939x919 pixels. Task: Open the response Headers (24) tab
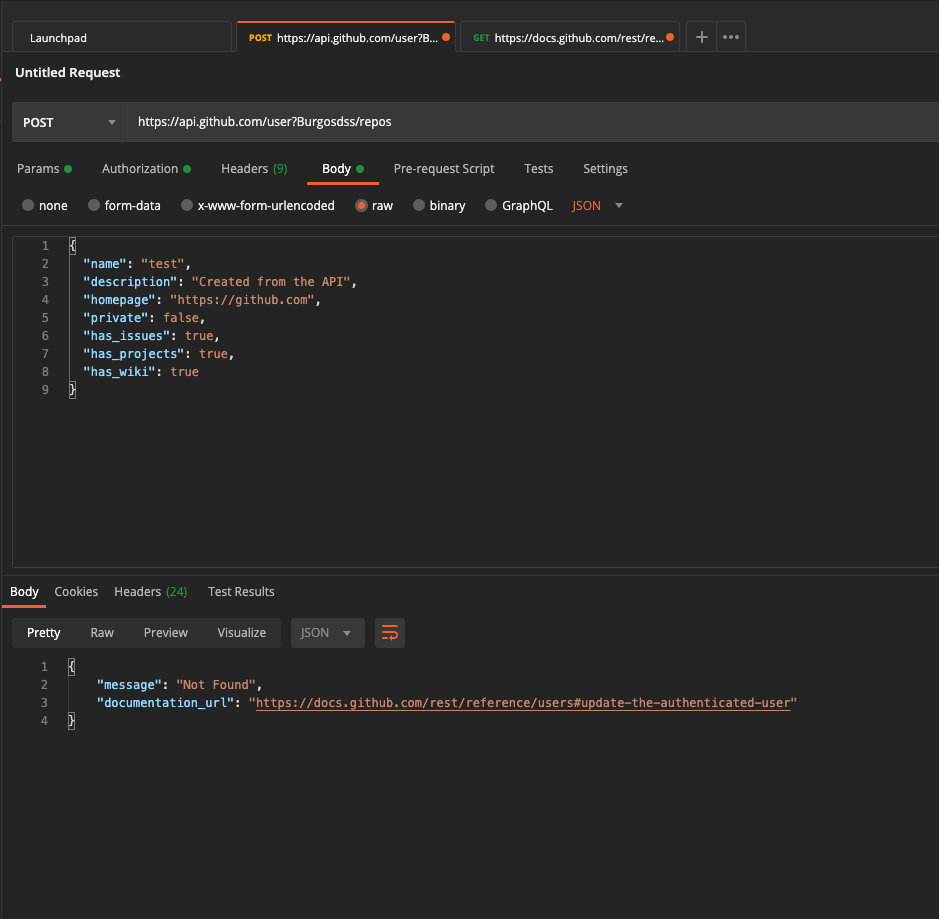(x=151, y=592)
